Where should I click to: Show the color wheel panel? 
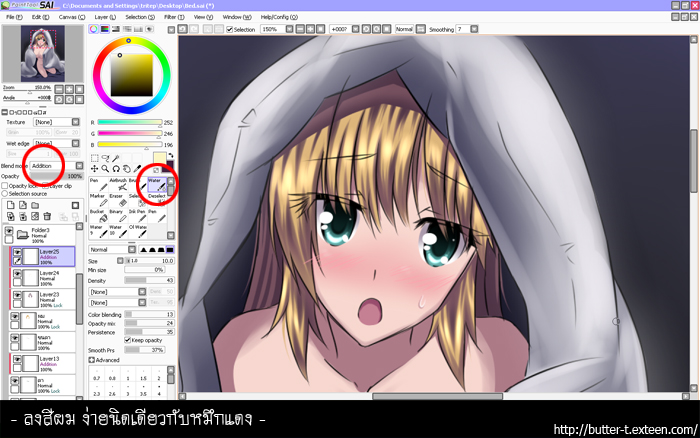(x=93, y=29)
